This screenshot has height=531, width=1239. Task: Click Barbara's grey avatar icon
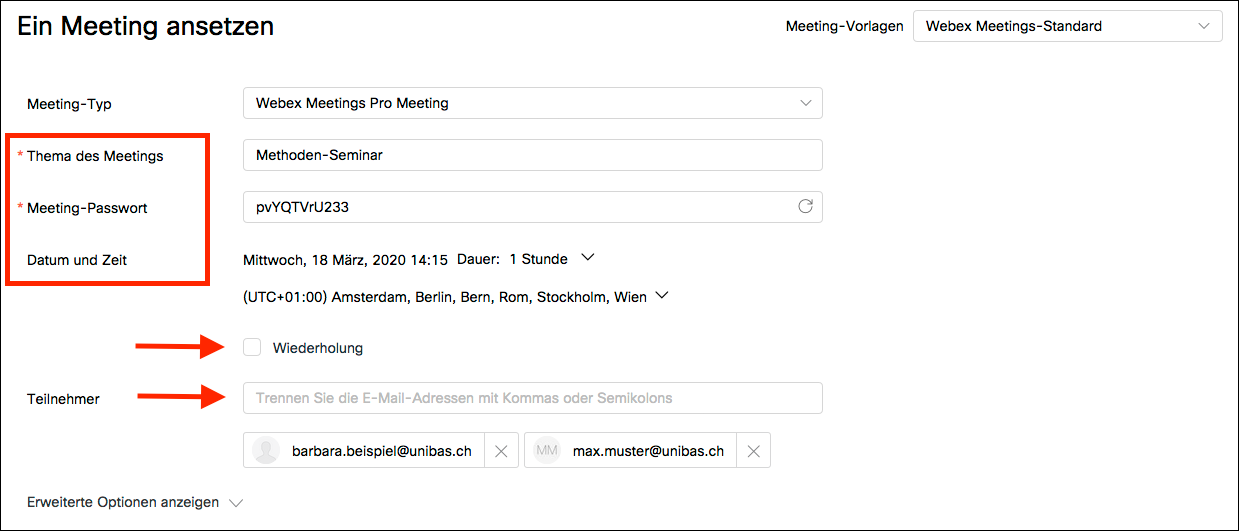tap(266, 451)
